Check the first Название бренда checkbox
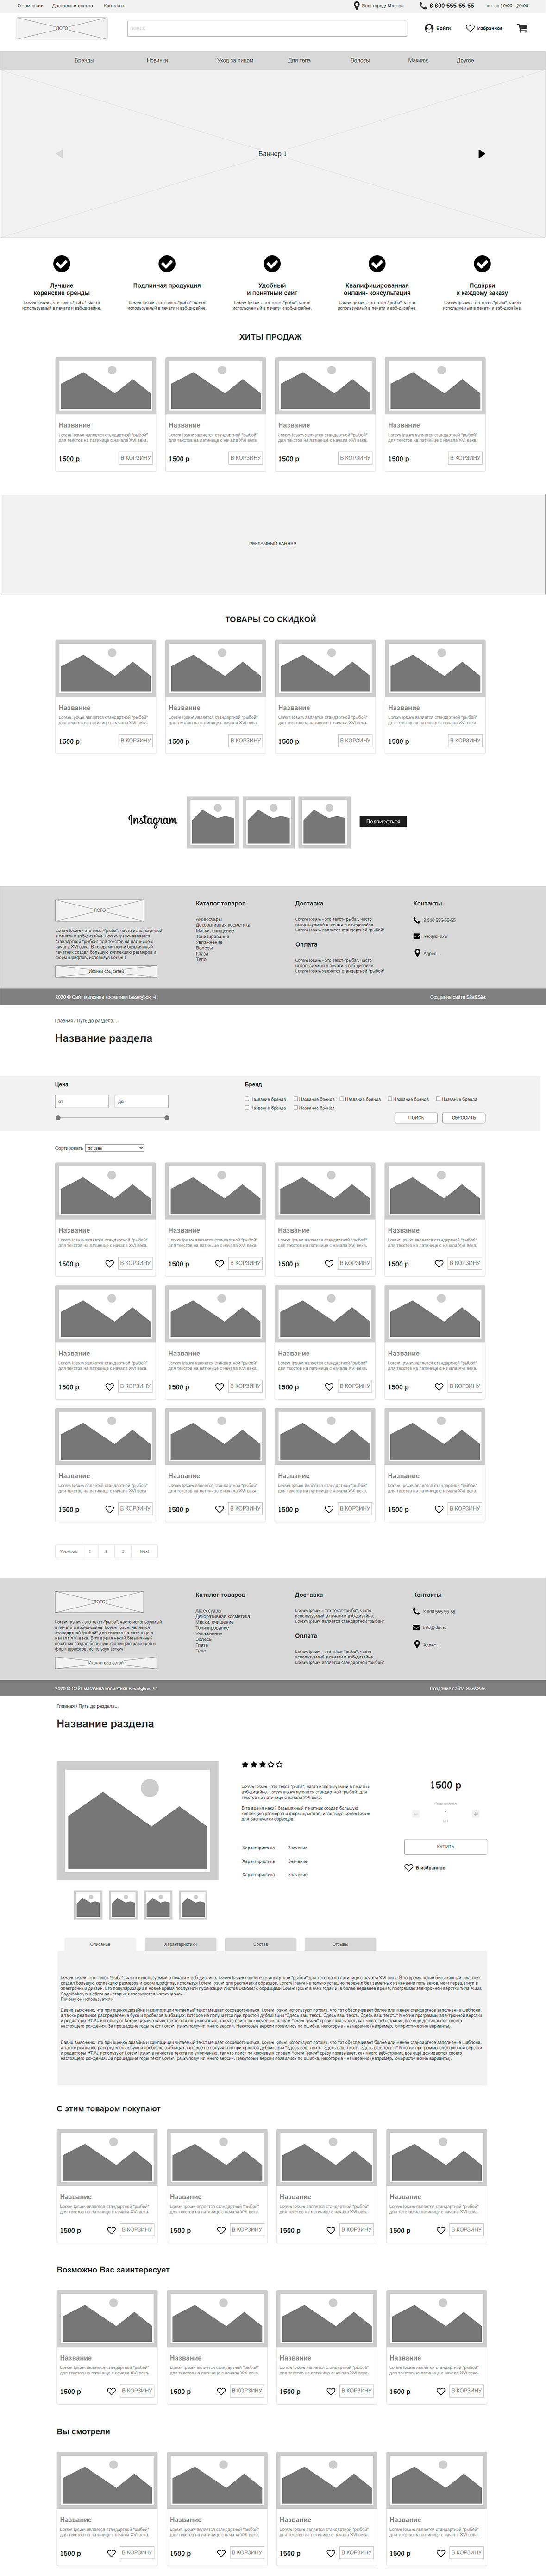The height and width of the screenshot is (2576, 546). [x=247, y=1099]
